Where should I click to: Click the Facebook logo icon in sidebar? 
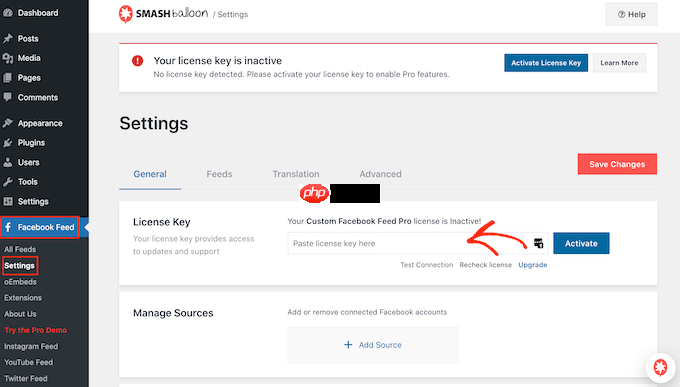[x=8, y=227]
